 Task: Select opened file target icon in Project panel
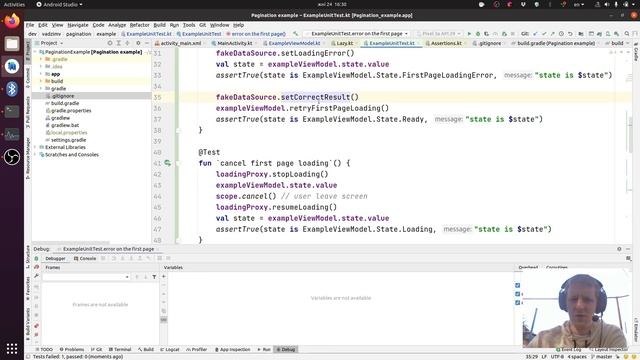(x=110, y=43)
